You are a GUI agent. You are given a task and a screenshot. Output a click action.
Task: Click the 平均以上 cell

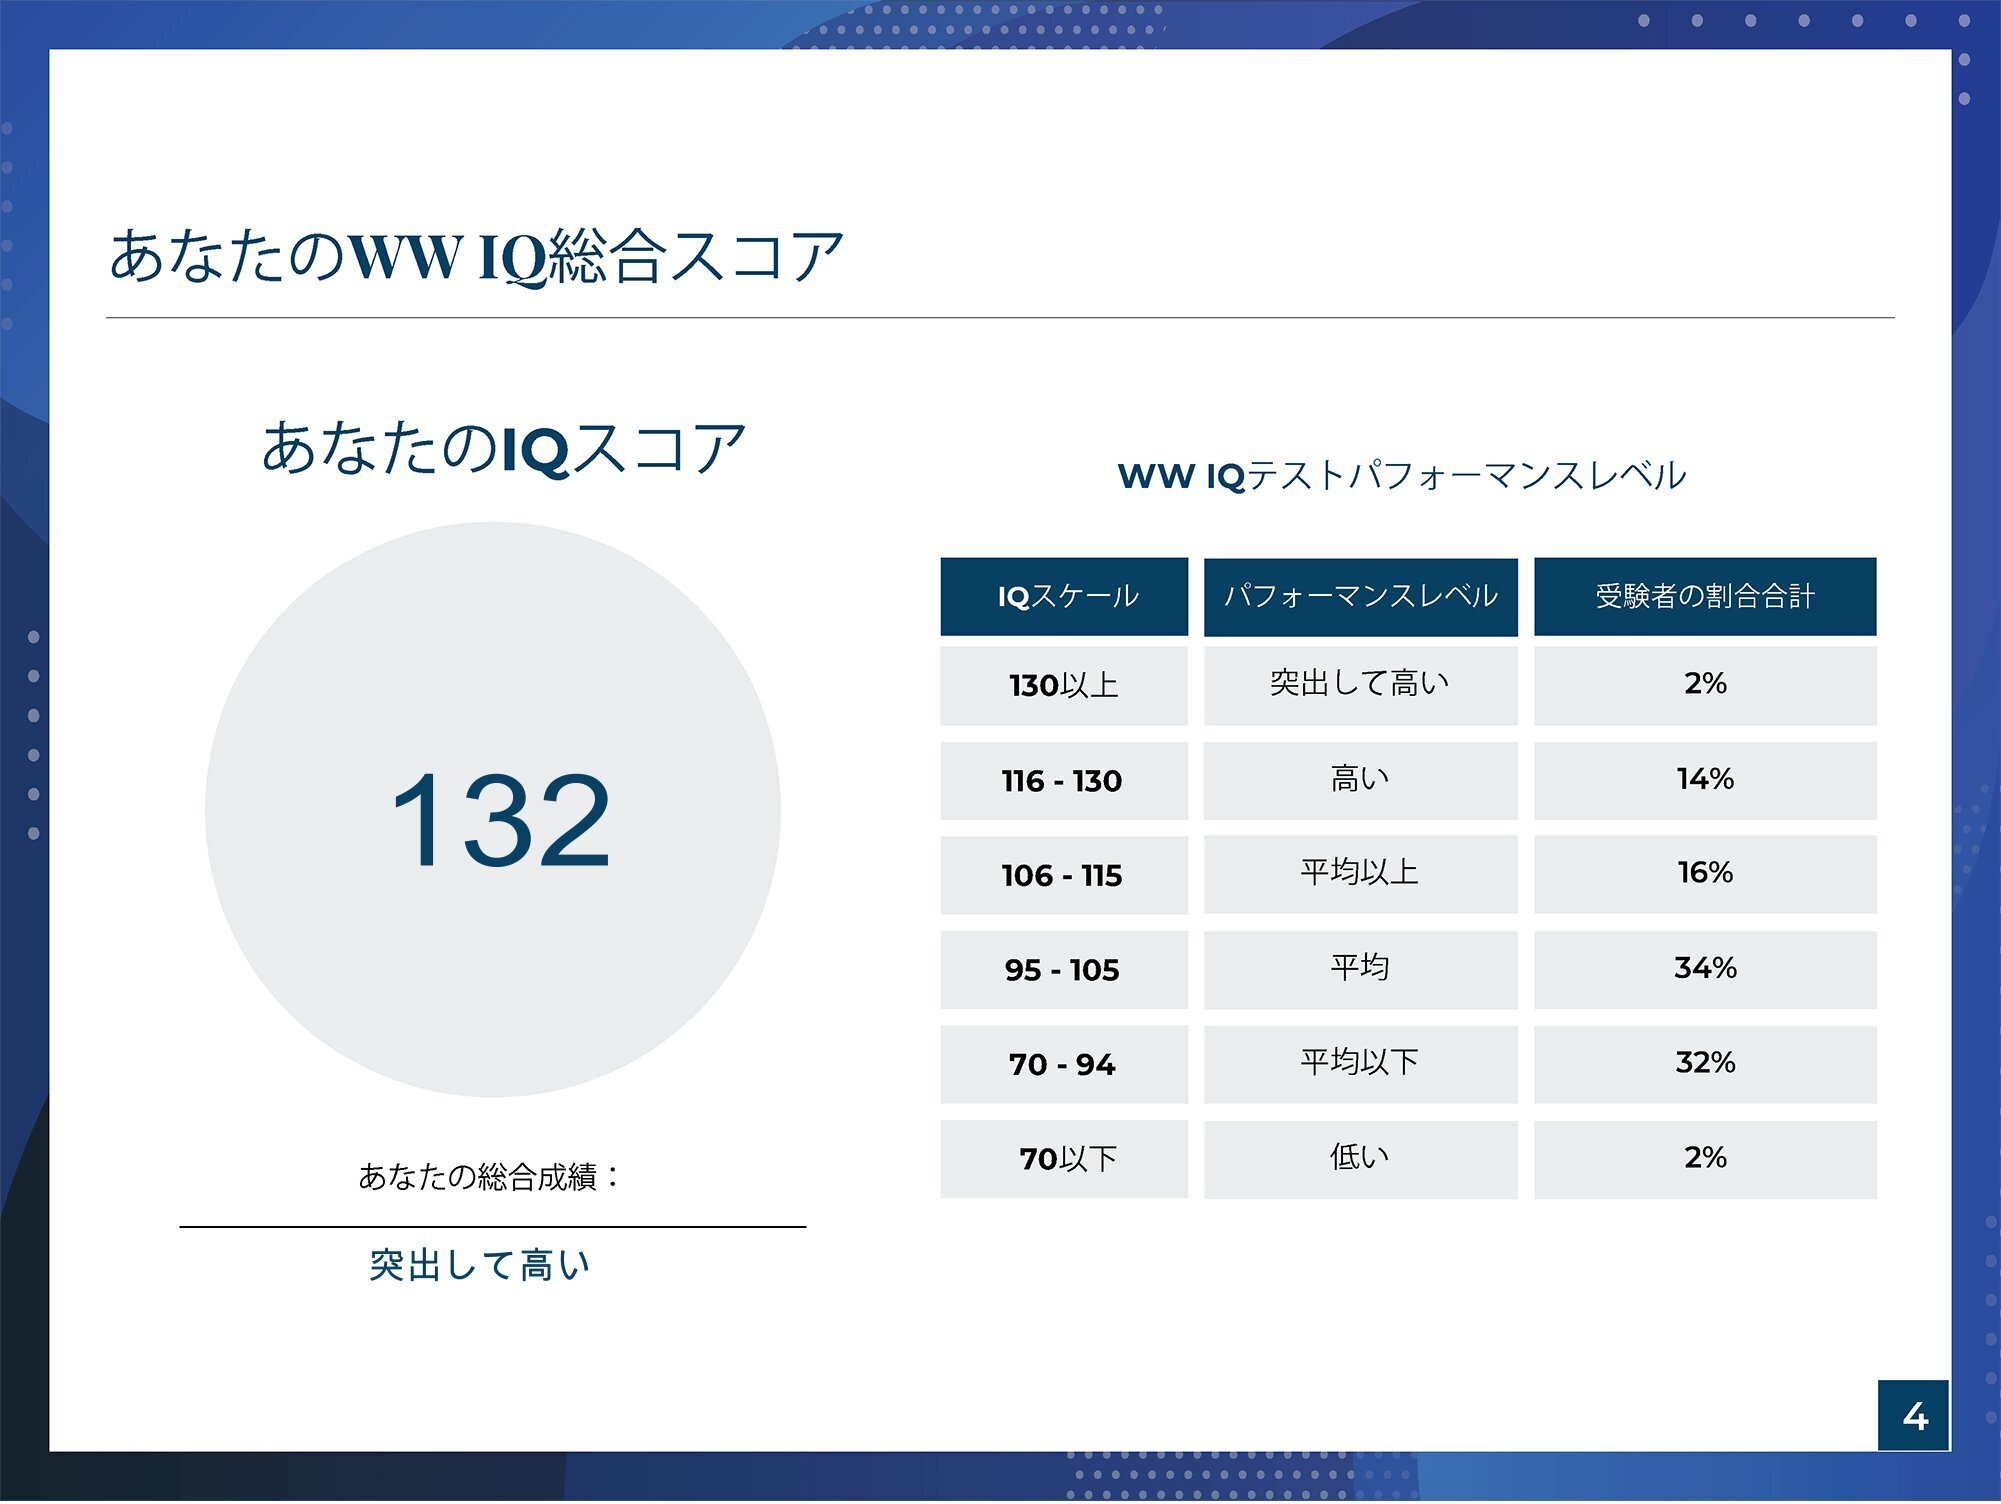click(1360, 875)
